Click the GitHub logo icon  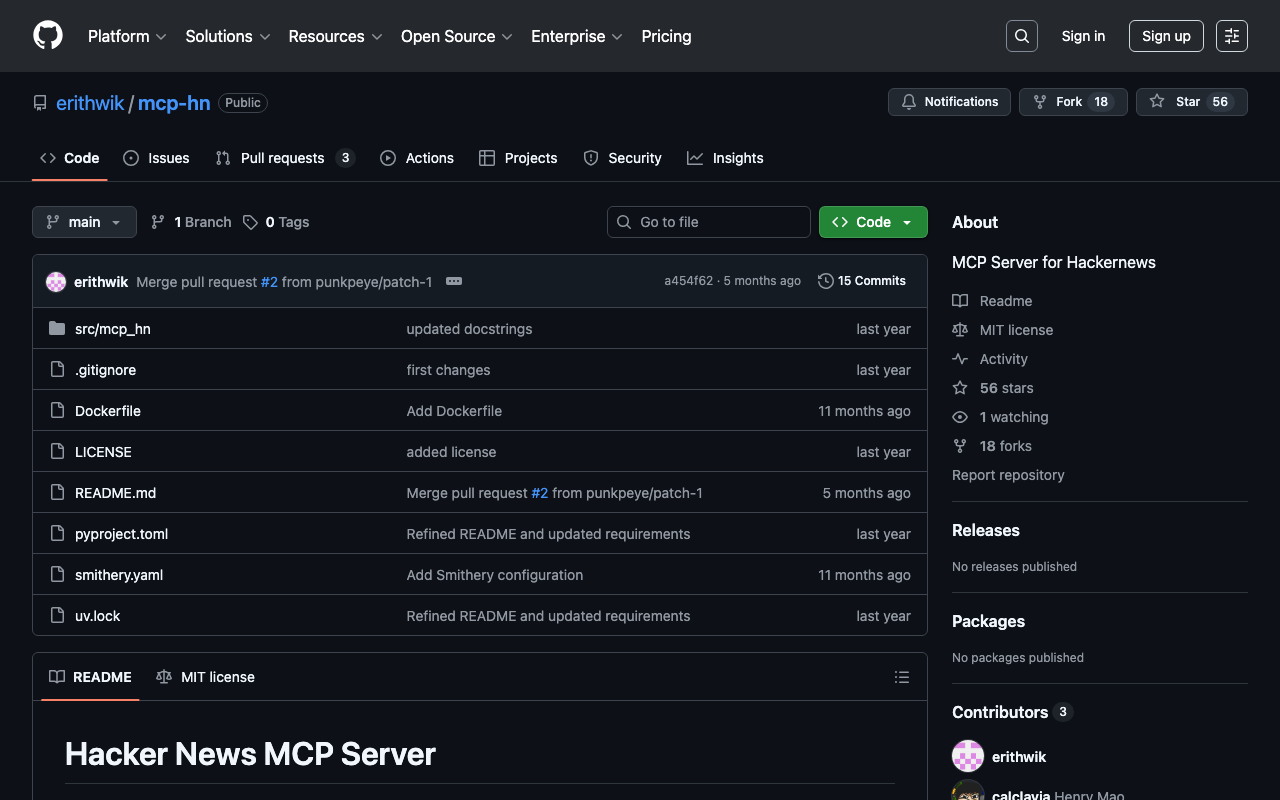[x=48, y=36]
